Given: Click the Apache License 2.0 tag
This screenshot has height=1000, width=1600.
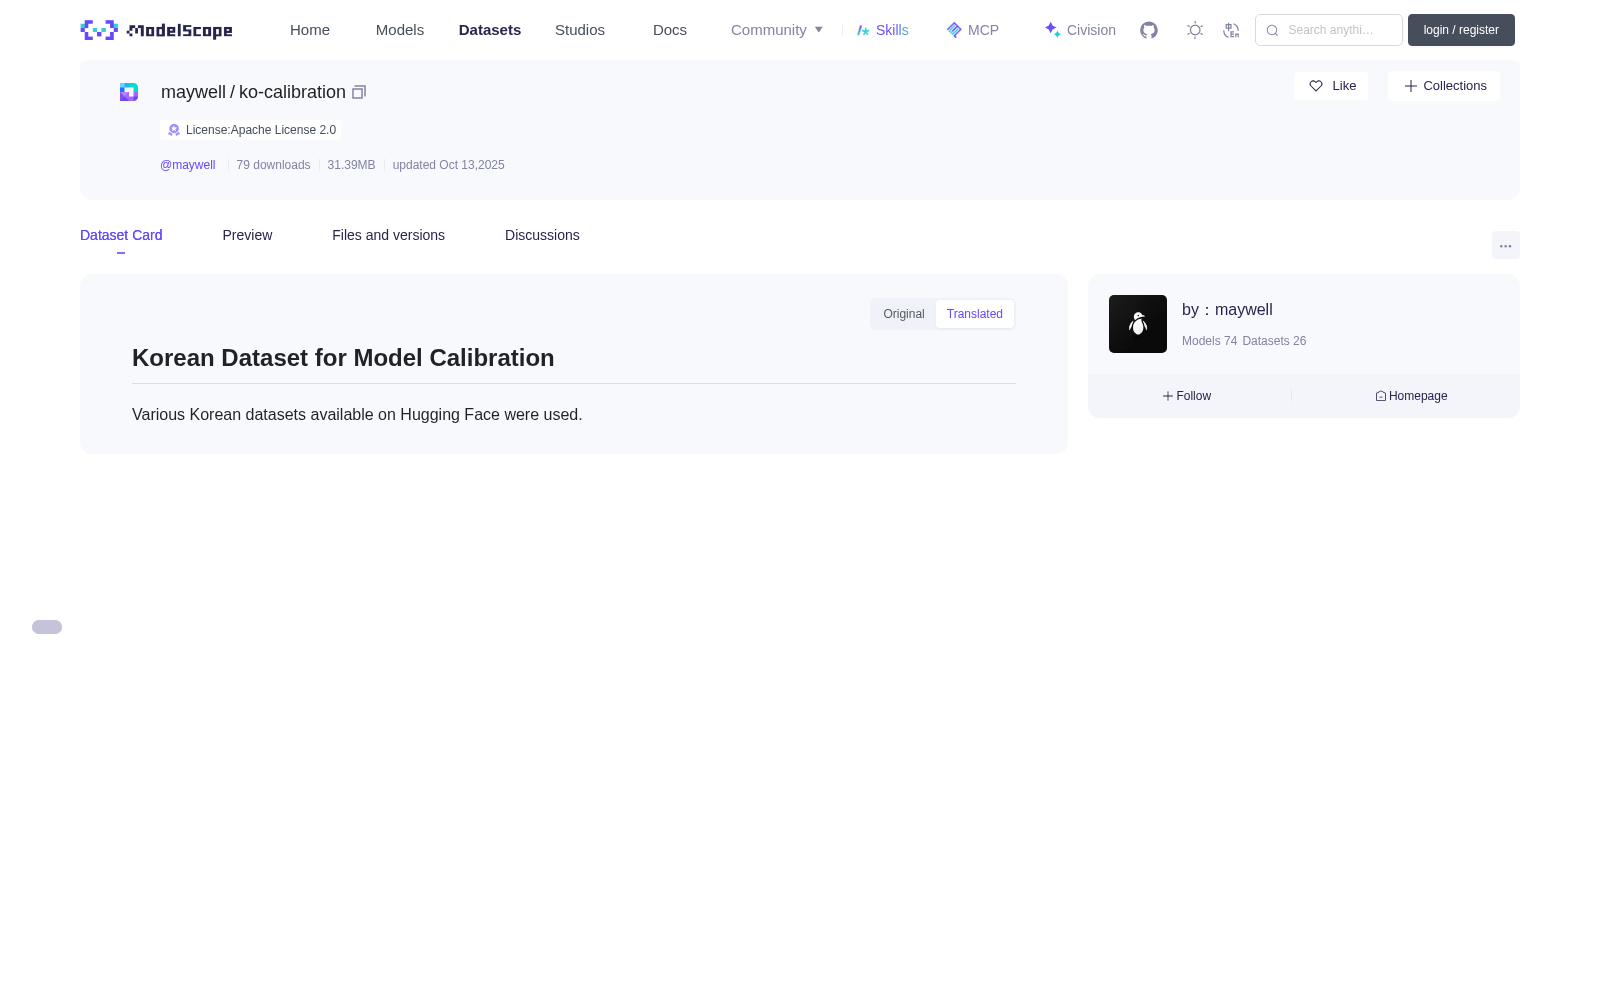Looking at the screenshot, I should [251, 130].
